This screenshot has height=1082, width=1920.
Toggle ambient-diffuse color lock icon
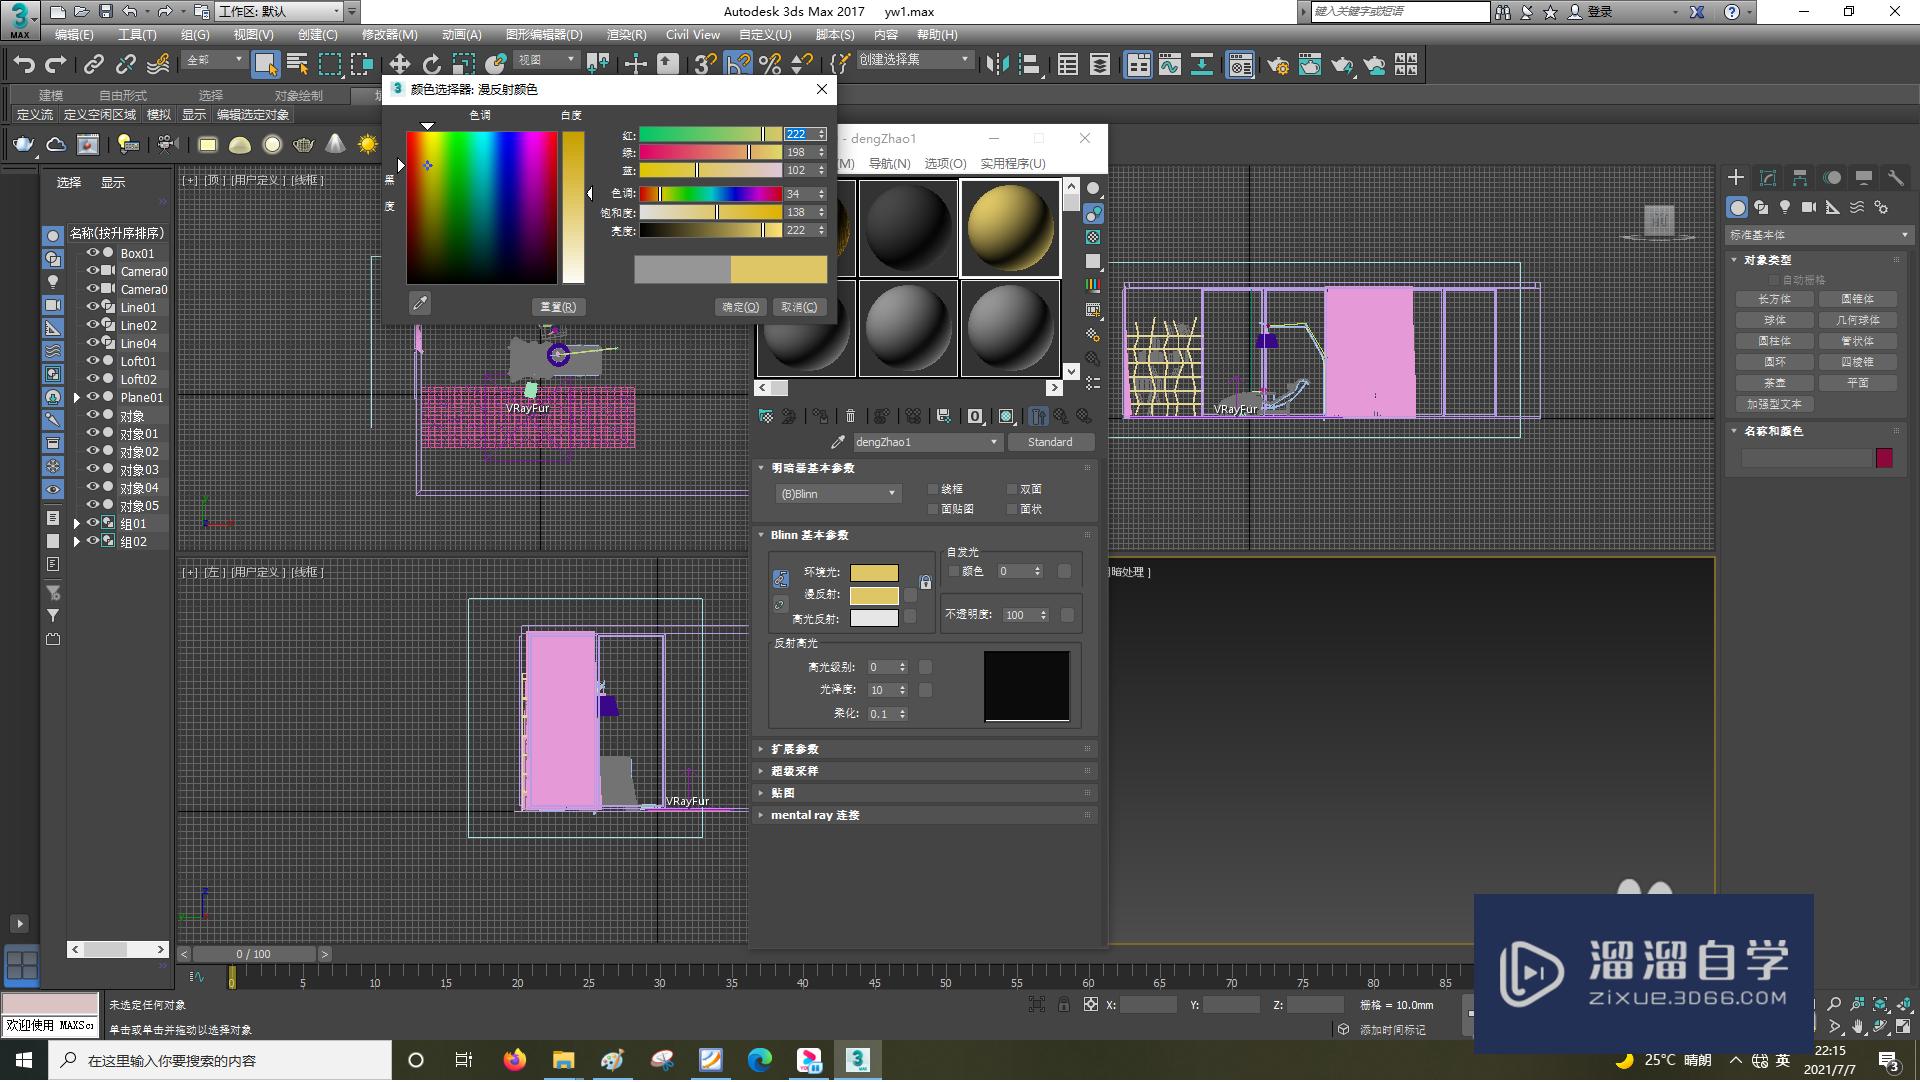click(x=925, y=582)
